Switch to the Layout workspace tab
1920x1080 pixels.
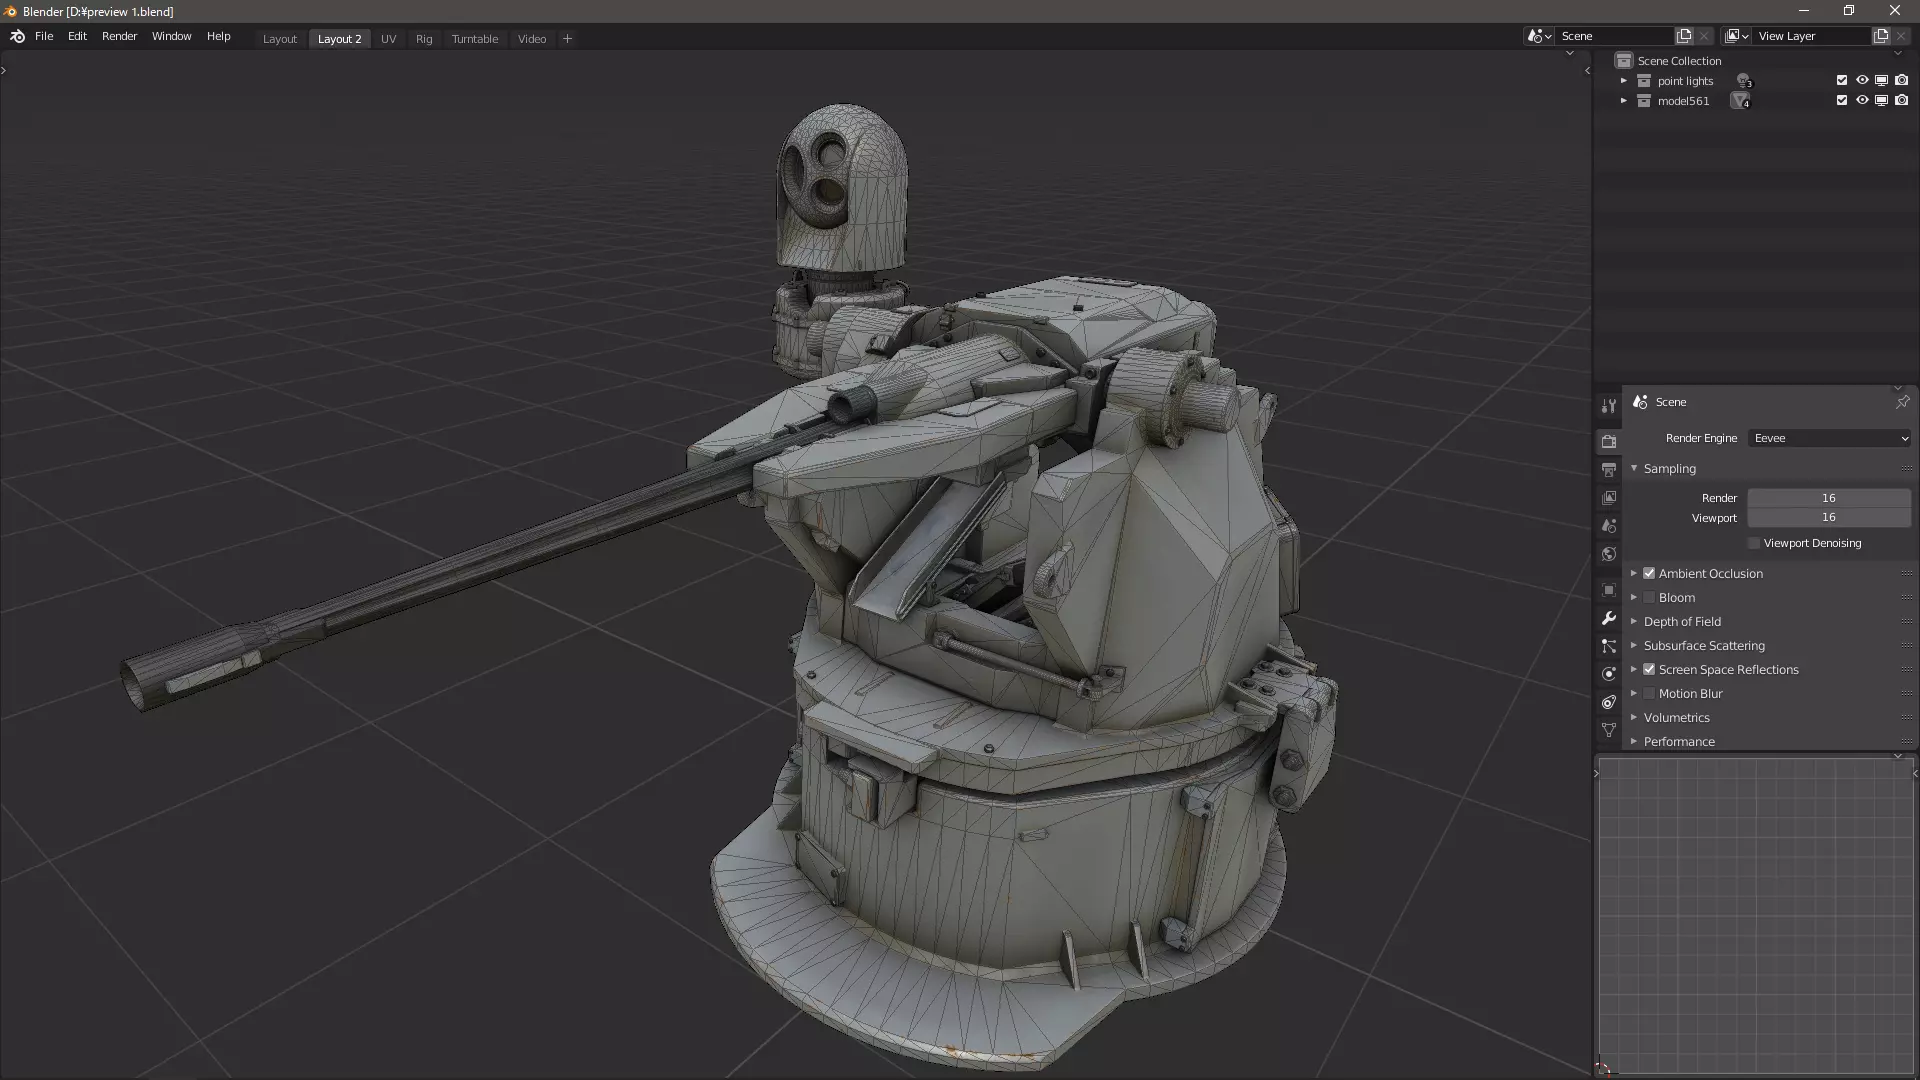click(279, 39)
